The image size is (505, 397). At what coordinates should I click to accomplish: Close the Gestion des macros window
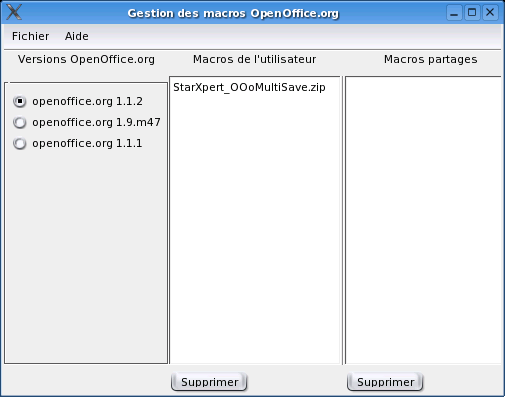pos(490,13)
